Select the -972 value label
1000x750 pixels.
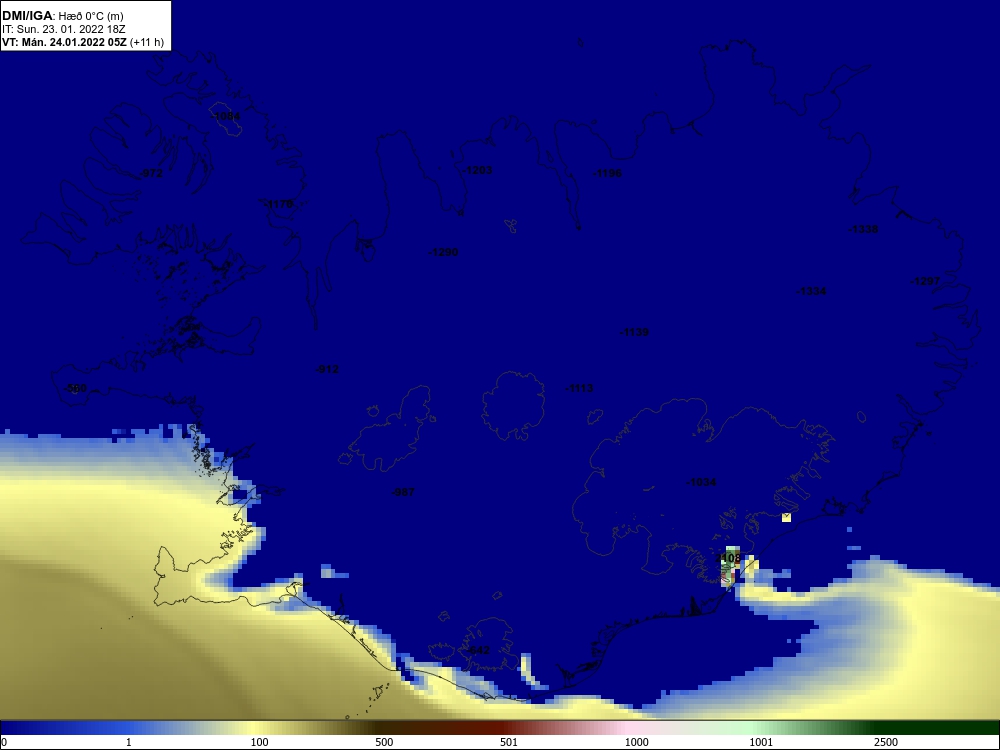[x=151, y=173]
